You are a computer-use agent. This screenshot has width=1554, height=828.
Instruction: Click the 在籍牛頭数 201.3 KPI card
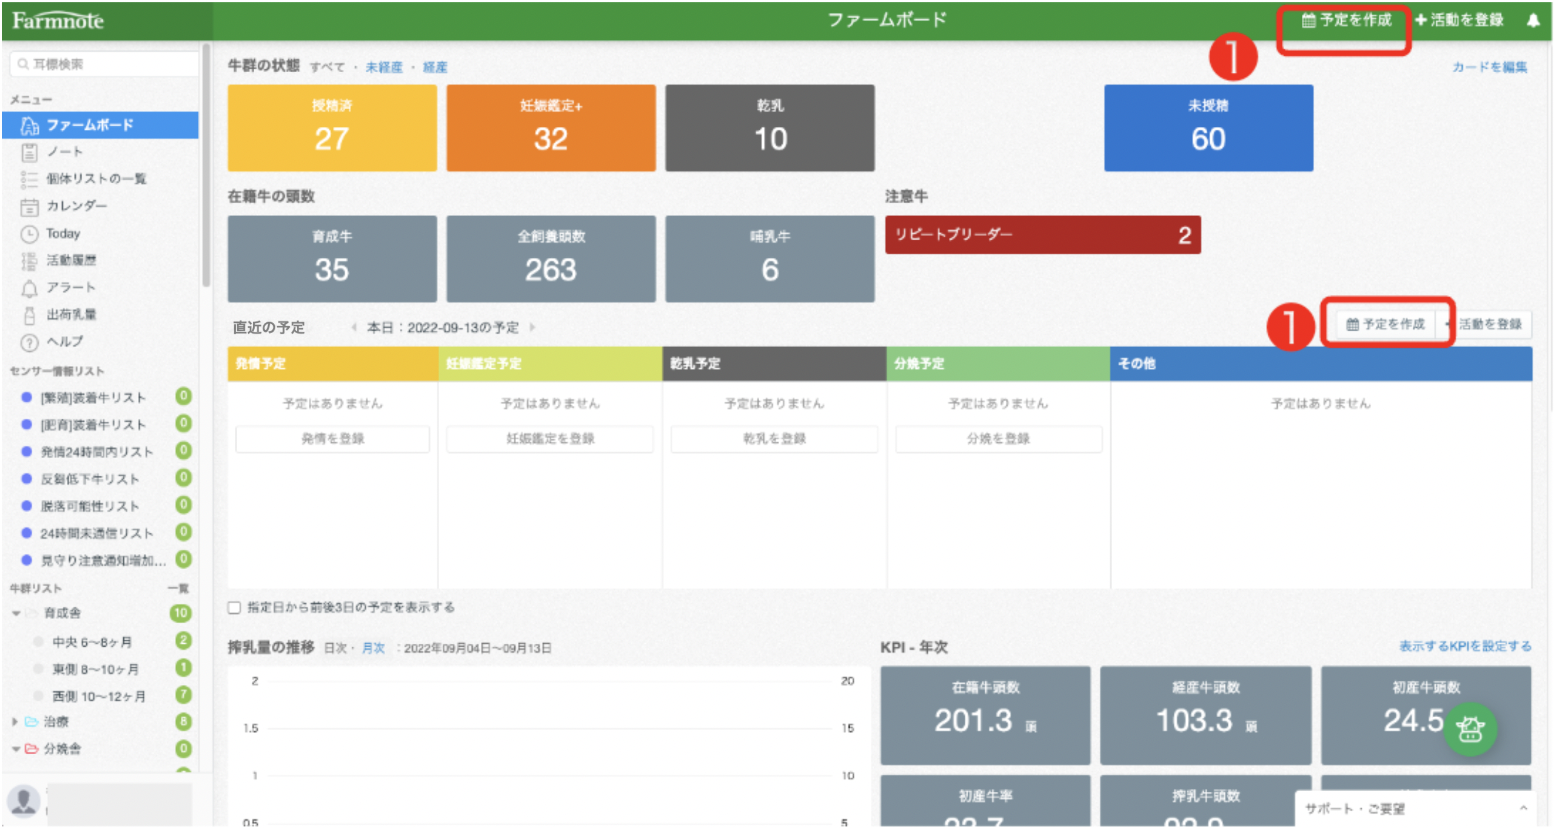click(985, 716)
